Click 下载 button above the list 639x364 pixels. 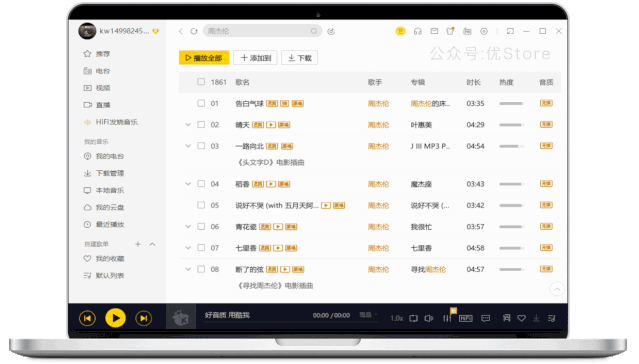coord(300,58)
